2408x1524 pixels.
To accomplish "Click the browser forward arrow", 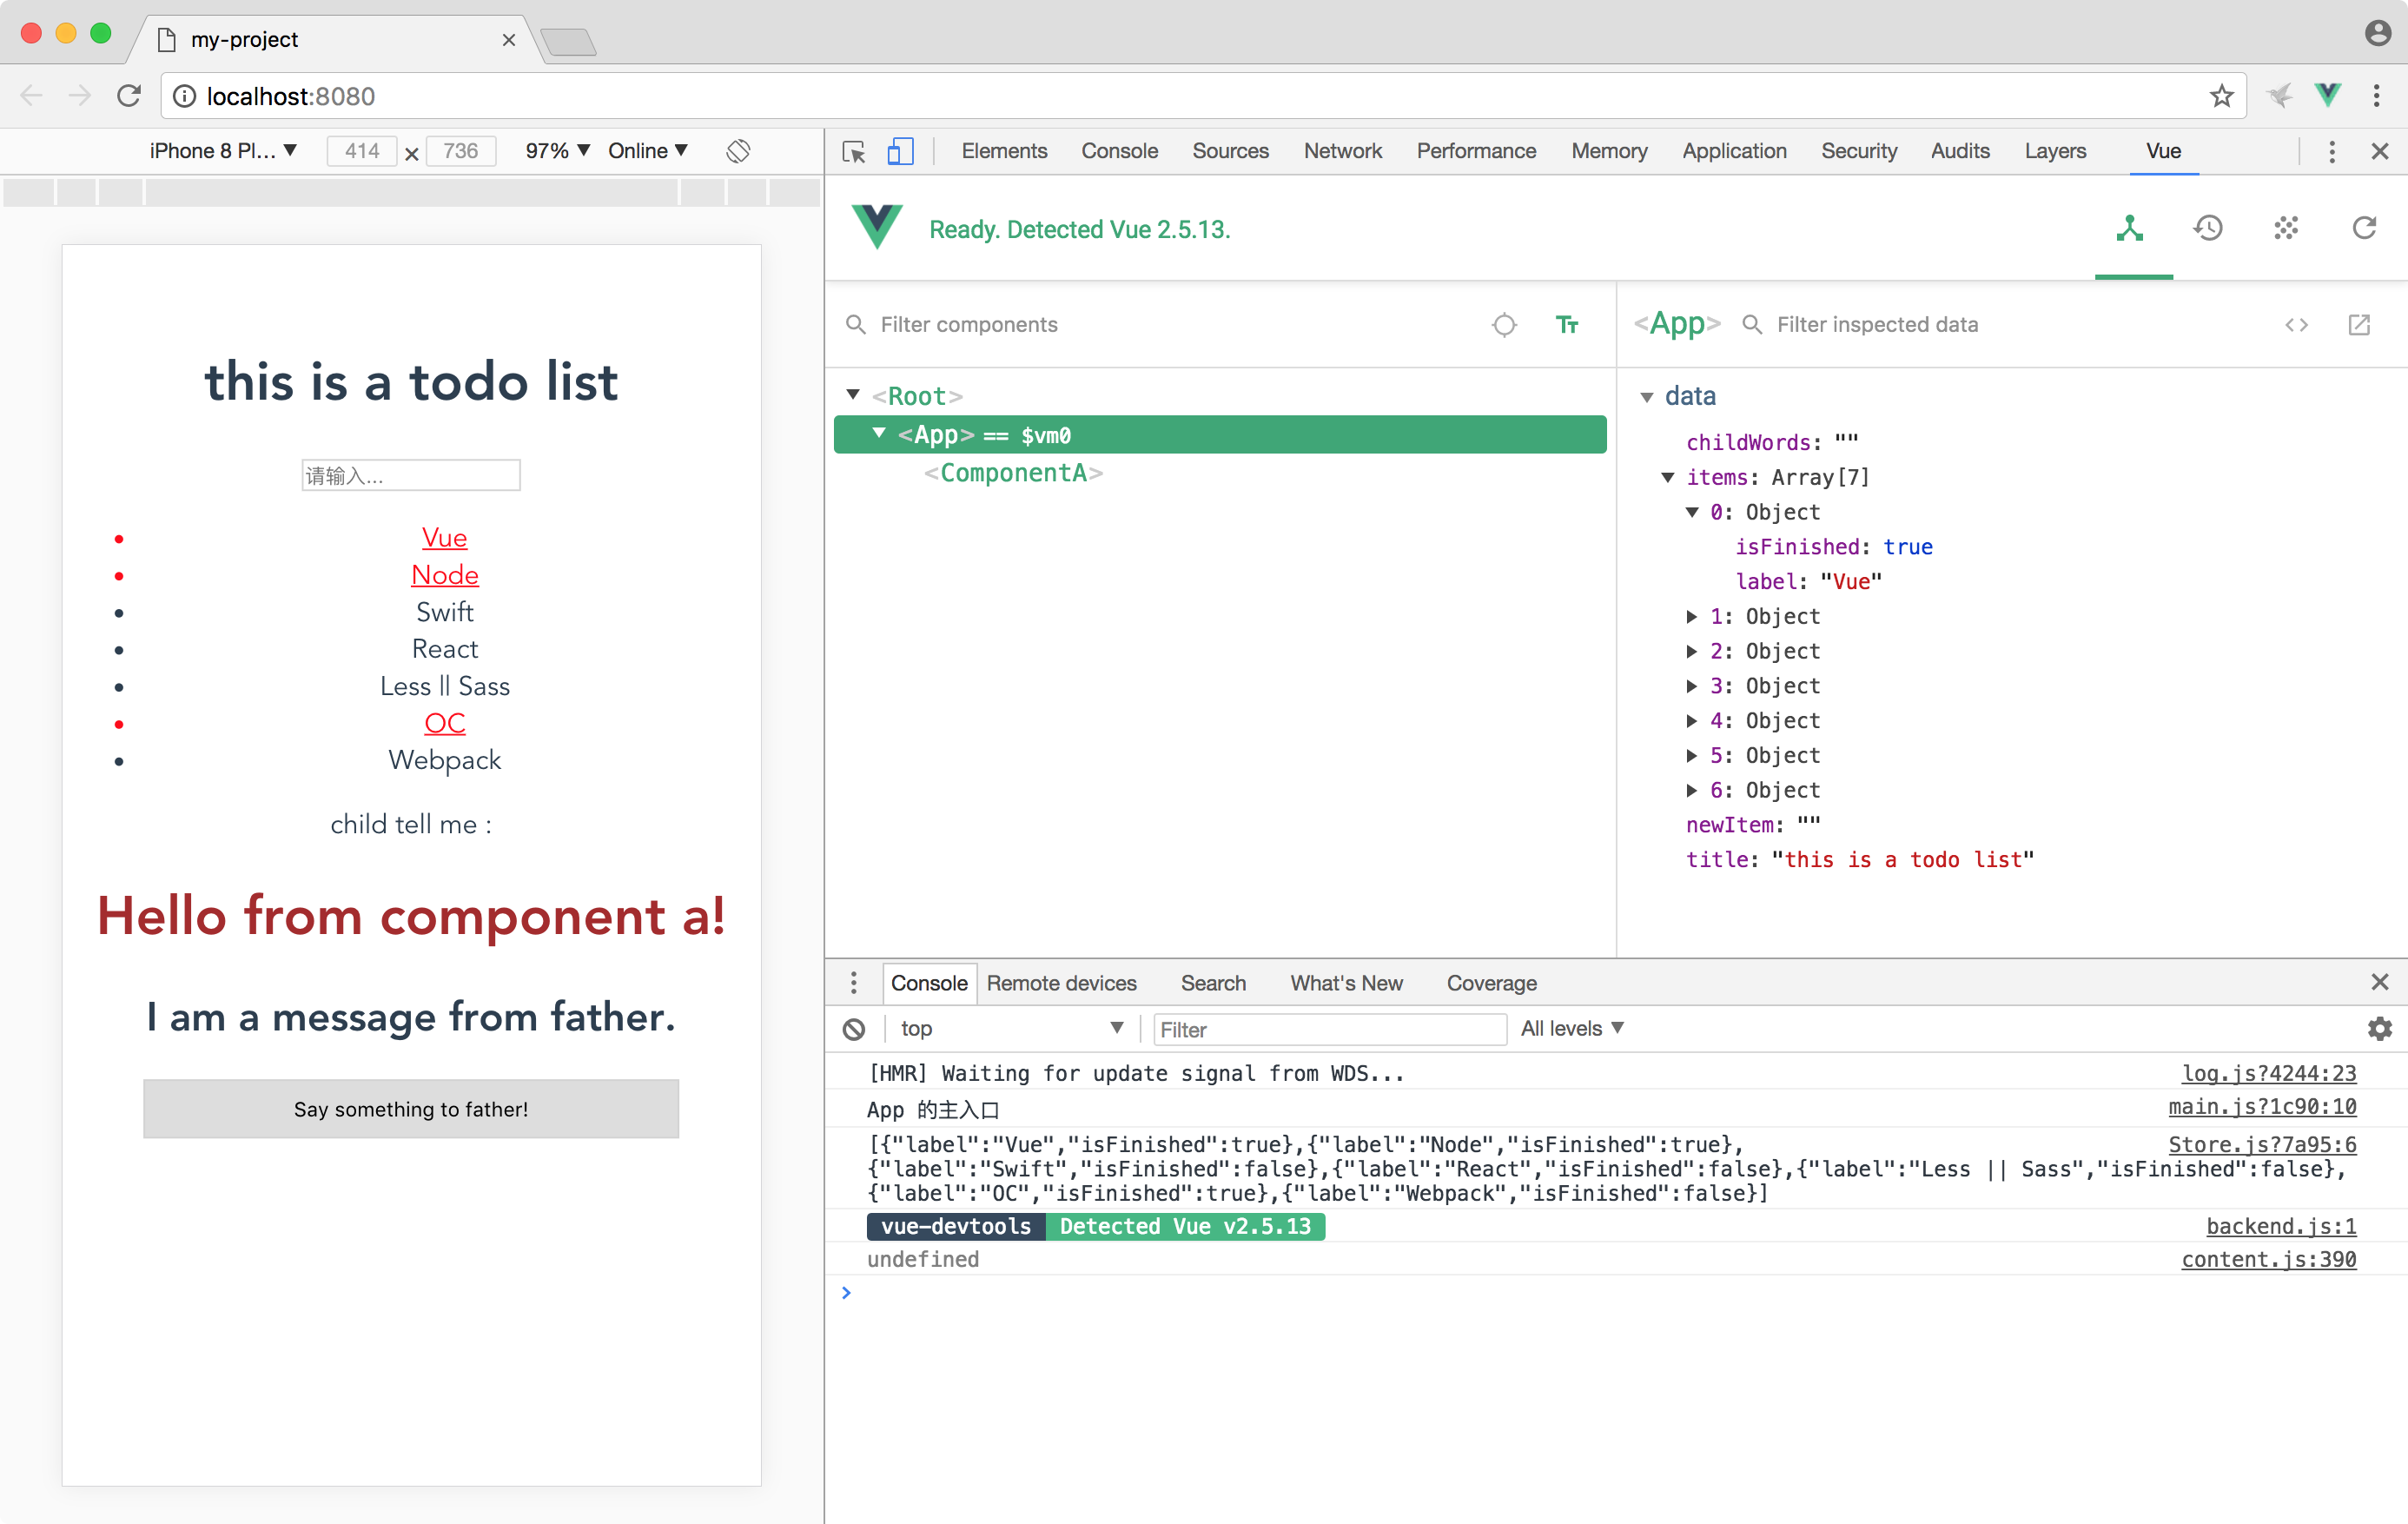I will 80,96.
